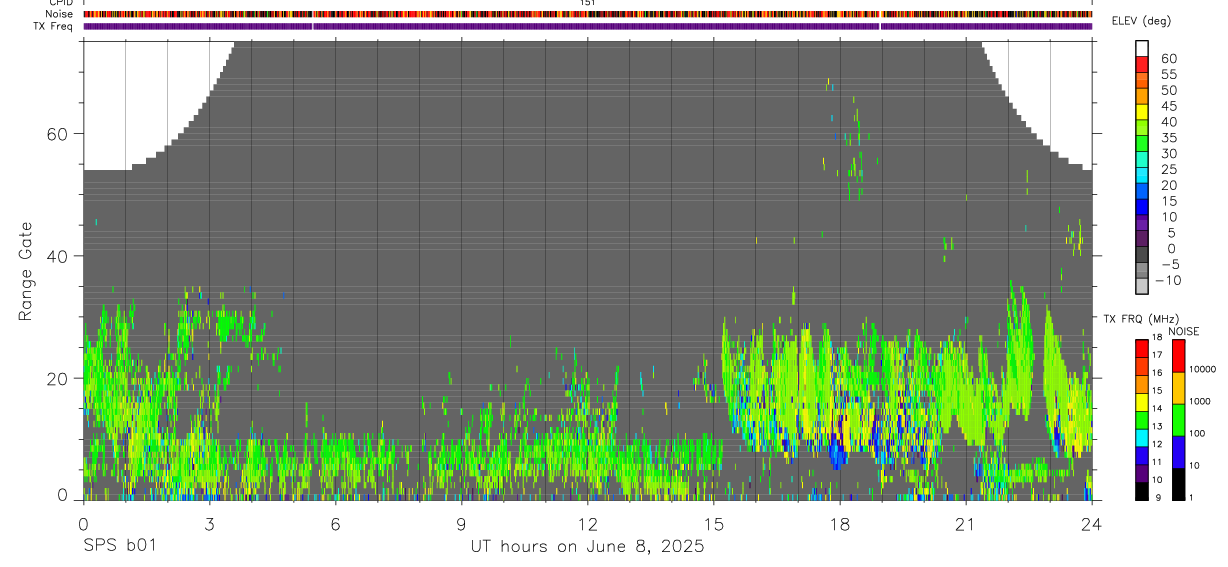Click the noise scale value '100'
Image resolution: width=1228 pixels, height=567 pixels.
click(1199, 433)
